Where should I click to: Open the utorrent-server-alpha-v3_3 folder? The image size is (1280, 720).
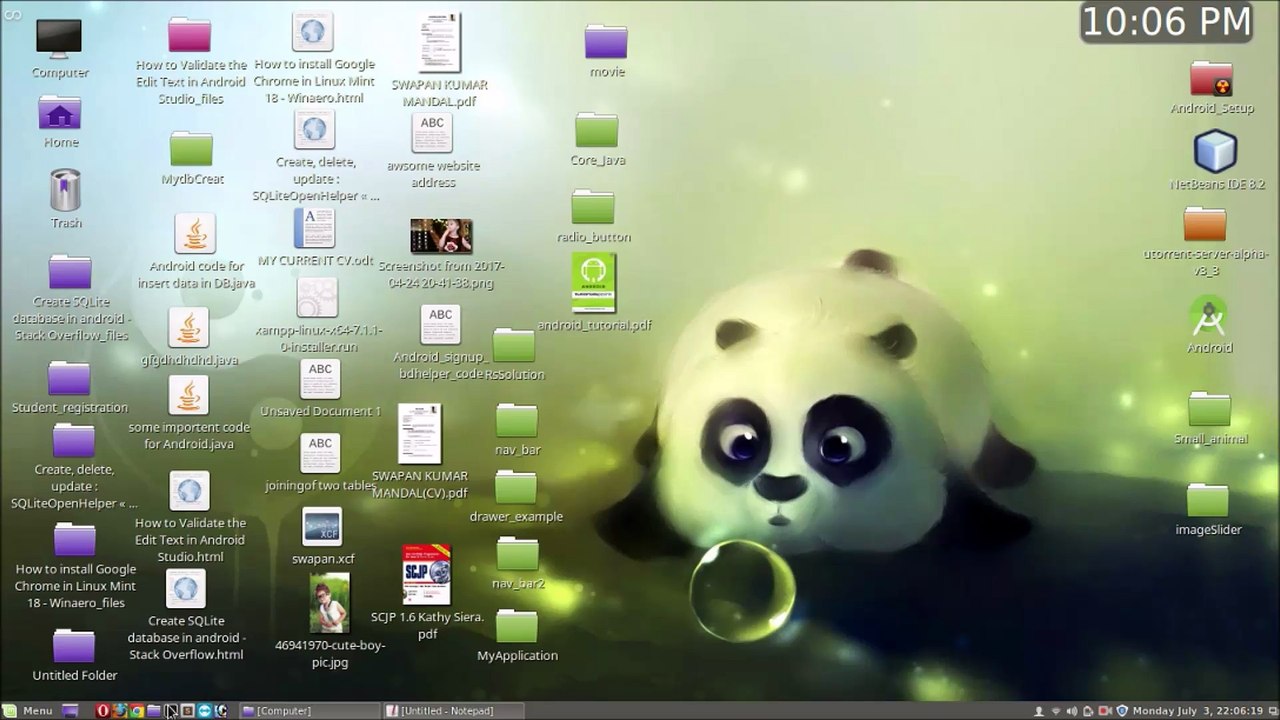1205,224
